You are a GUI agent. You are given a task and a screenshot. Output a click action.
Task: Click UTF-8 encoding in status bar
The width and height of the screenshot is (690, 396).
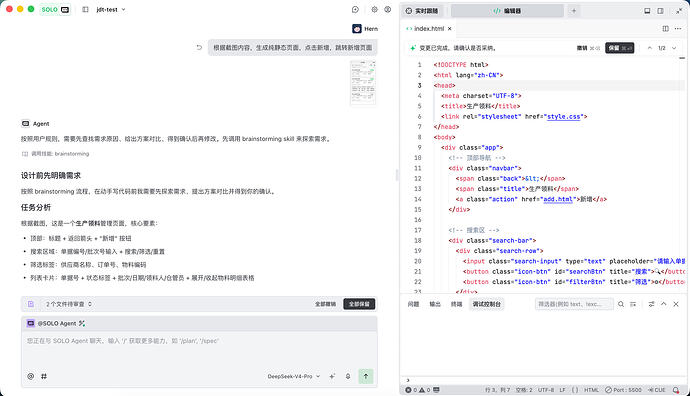(x=546, y=390)
